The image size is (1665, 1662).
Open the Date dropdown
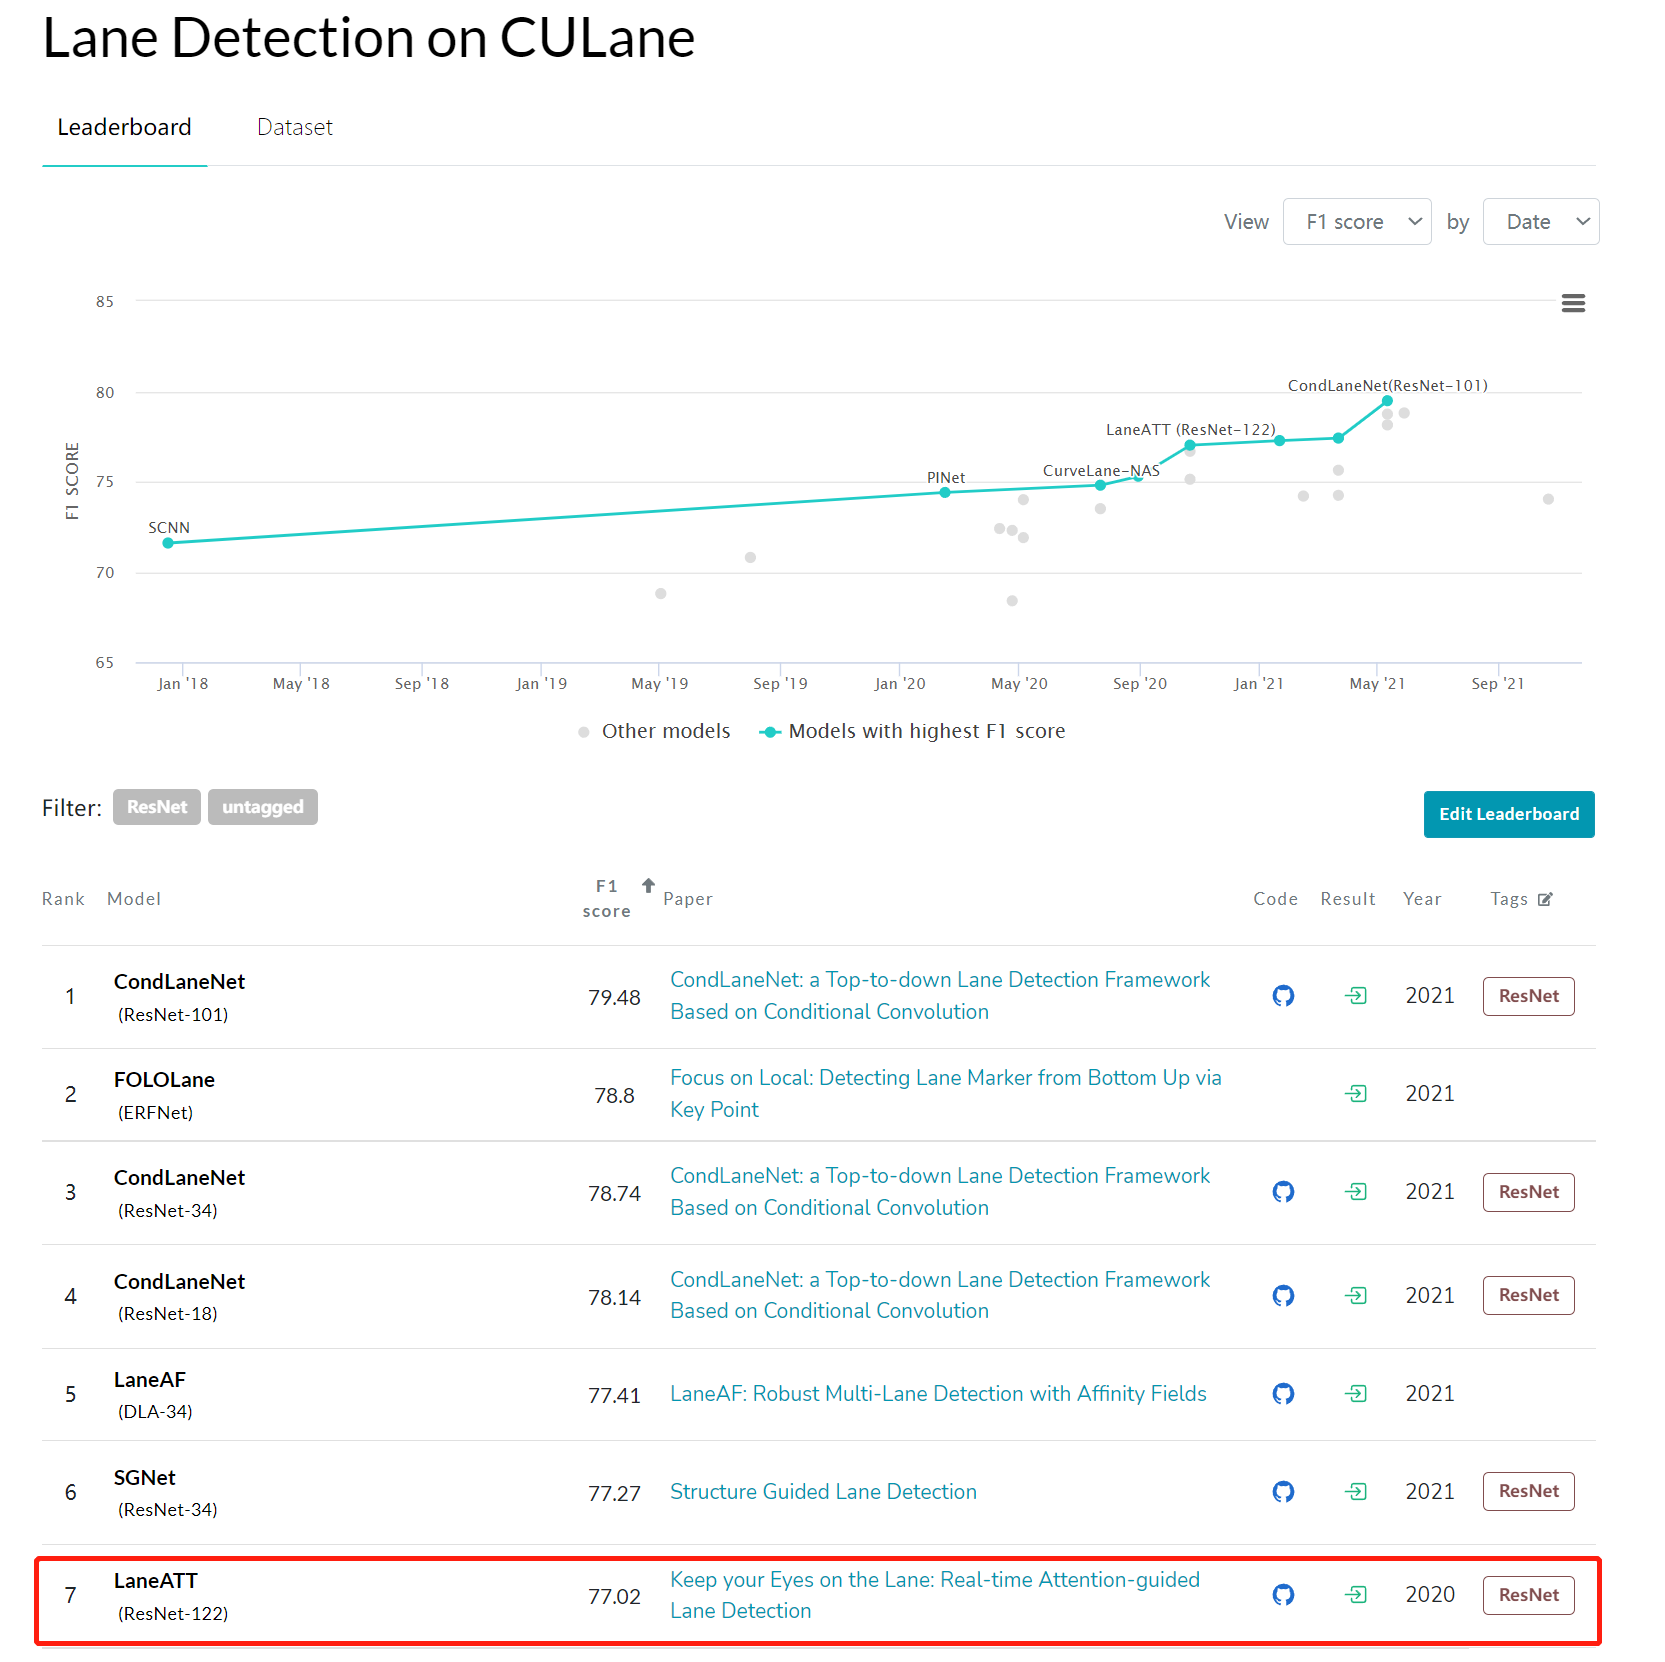point(1541,222)
